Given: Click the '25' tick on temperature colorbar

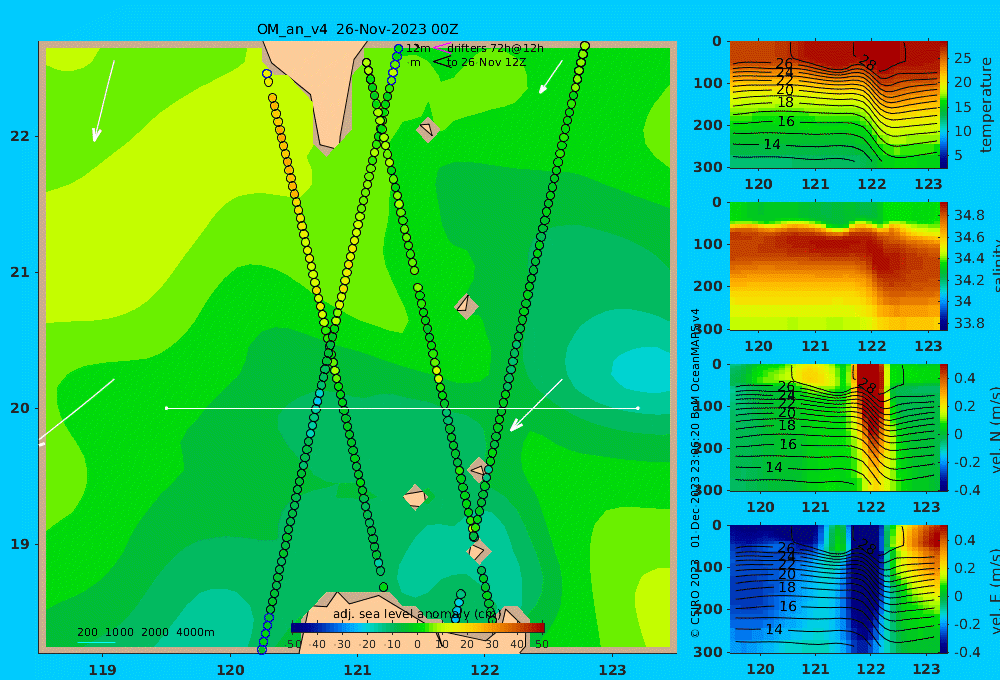Looking at the screenshot, I should 962,59.
